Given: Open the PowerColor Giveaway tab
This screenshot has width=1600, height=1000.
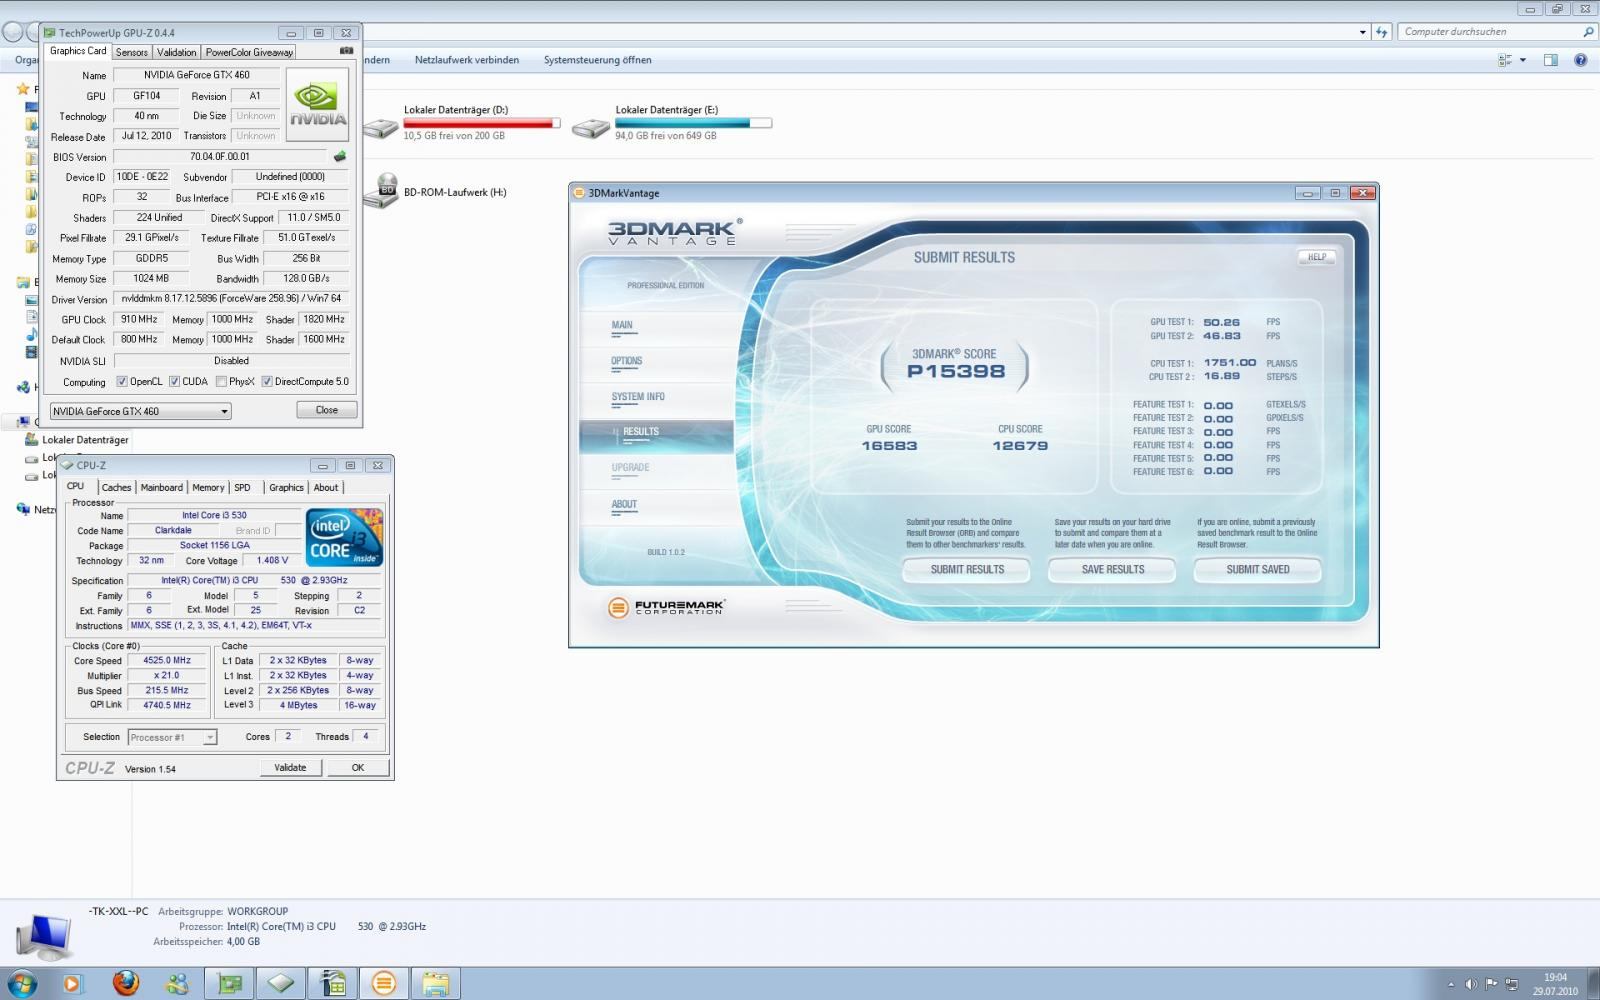Looking at the screenshot, I should point(249,52).
